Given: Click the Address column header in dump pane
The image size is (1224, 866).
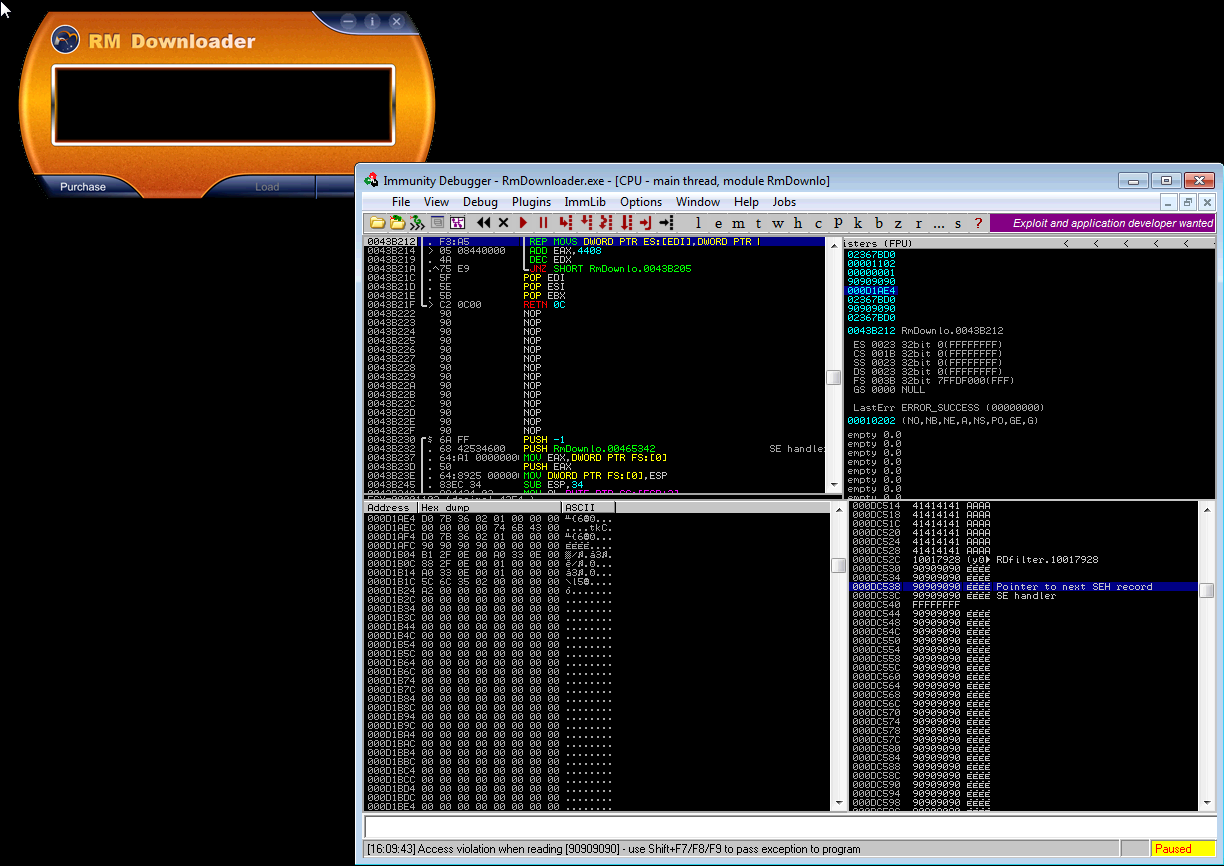Looking at the screenshot, I should point(390,508).
